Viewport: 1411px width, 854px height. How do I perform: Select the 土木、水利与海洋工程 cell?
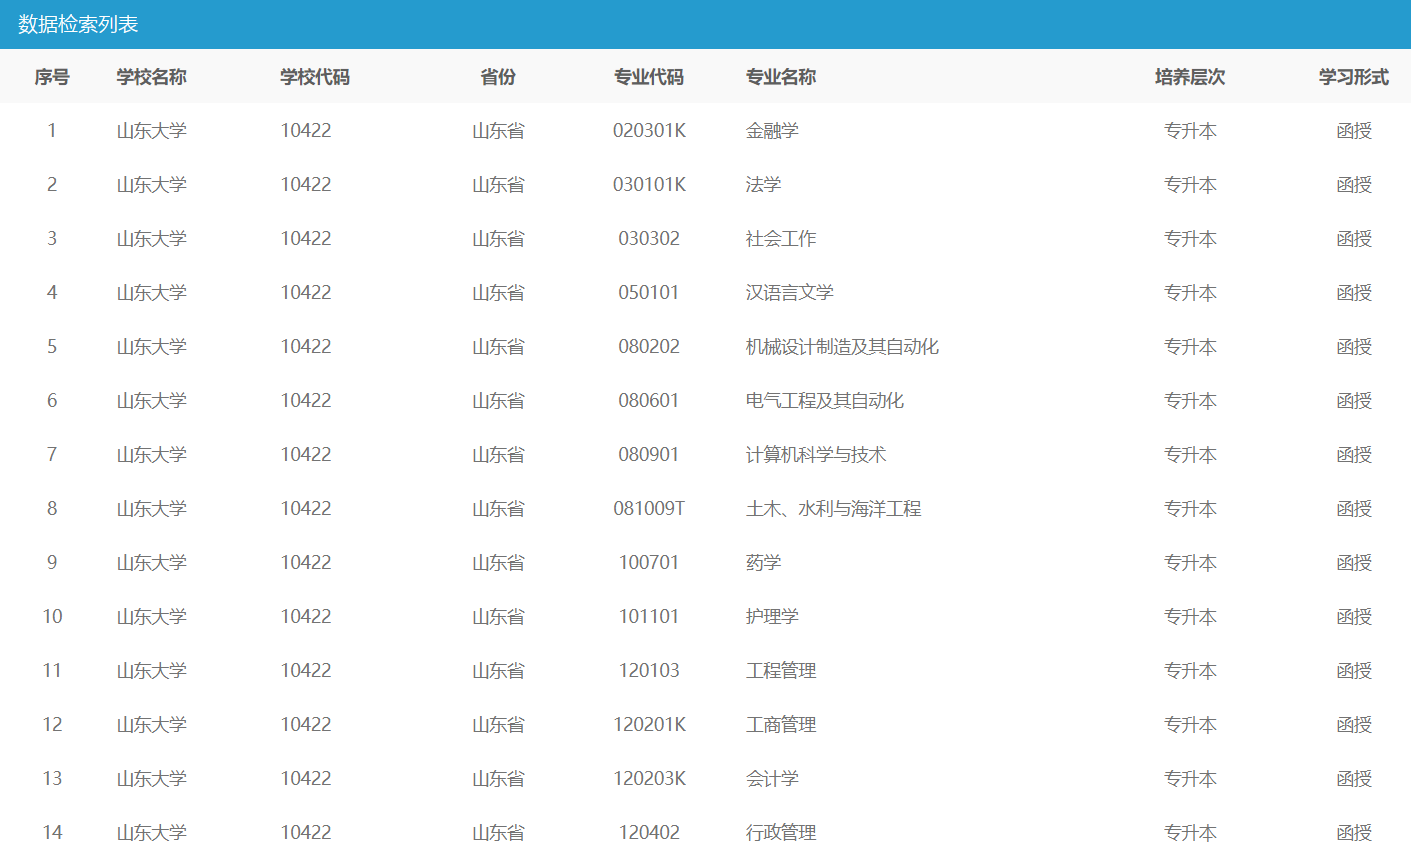click(833, 509)
